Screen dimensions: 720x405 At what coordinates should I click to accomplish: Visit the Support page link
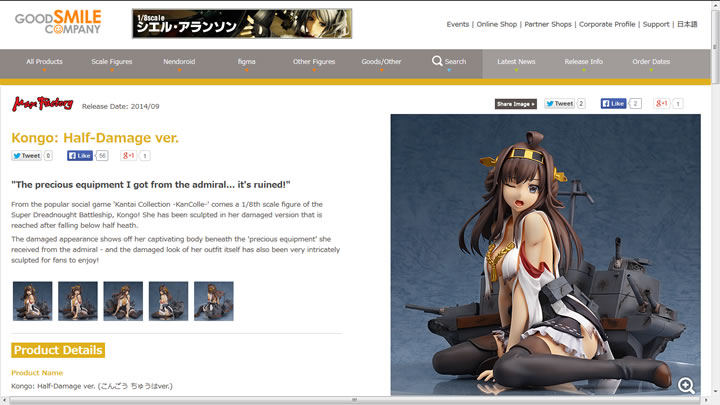coord(656,24)
